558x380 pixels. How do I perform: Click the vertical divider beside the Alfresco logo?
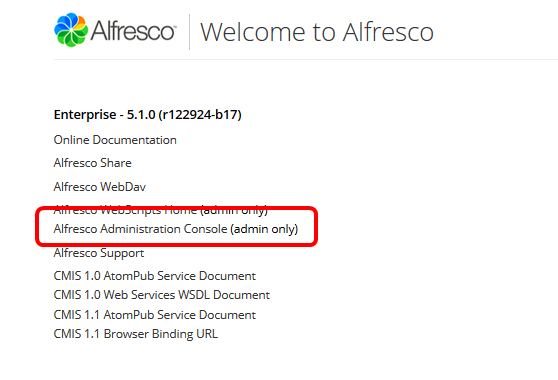[189, 32]
